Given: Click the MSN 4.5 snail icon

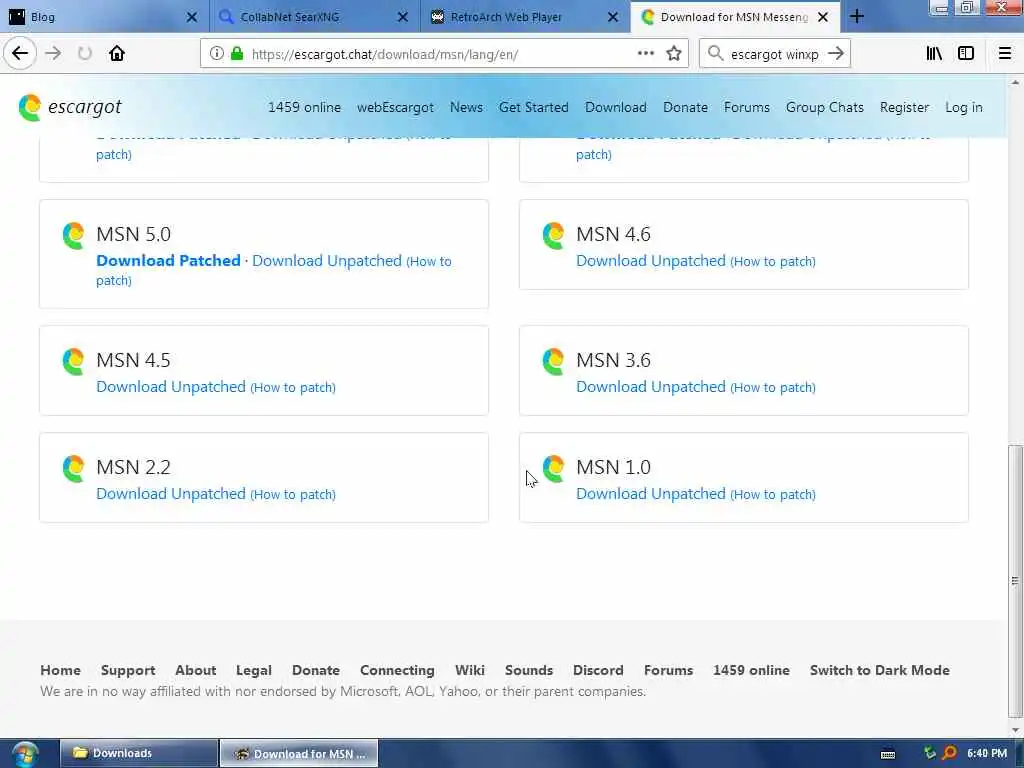Looking at the screenshot, I should pyautogui.click(x=74, y=362).
